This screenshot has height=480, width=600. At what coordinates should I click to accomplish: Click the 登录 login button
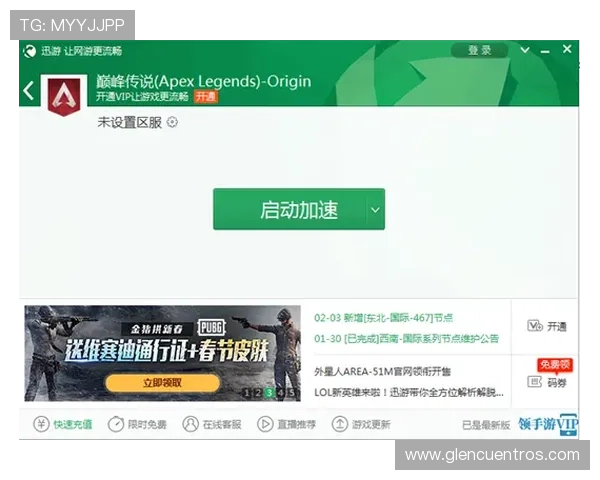tap(479, 51)
